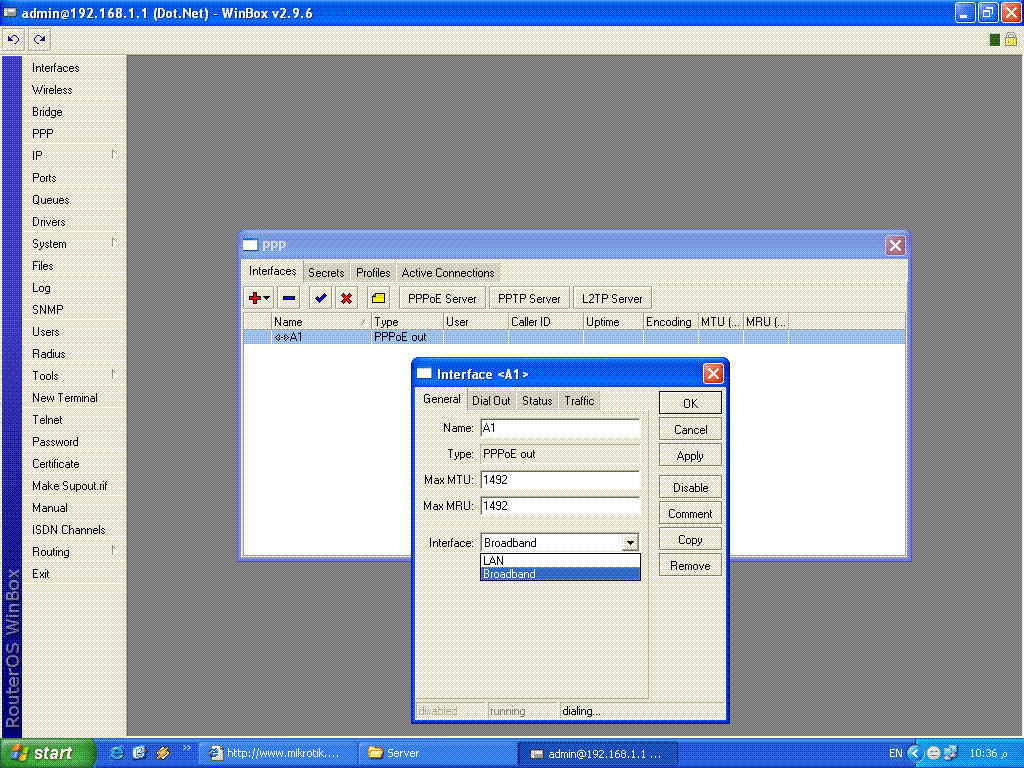Open the add-interface dropdown arrow beside plus

pos(266,298)
